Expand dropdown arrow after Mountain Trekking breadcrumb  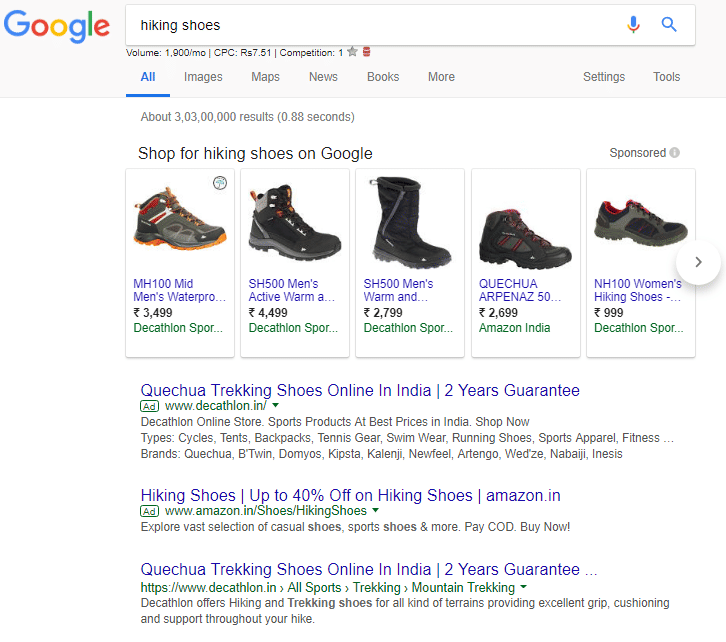click(x=523, y=587)
